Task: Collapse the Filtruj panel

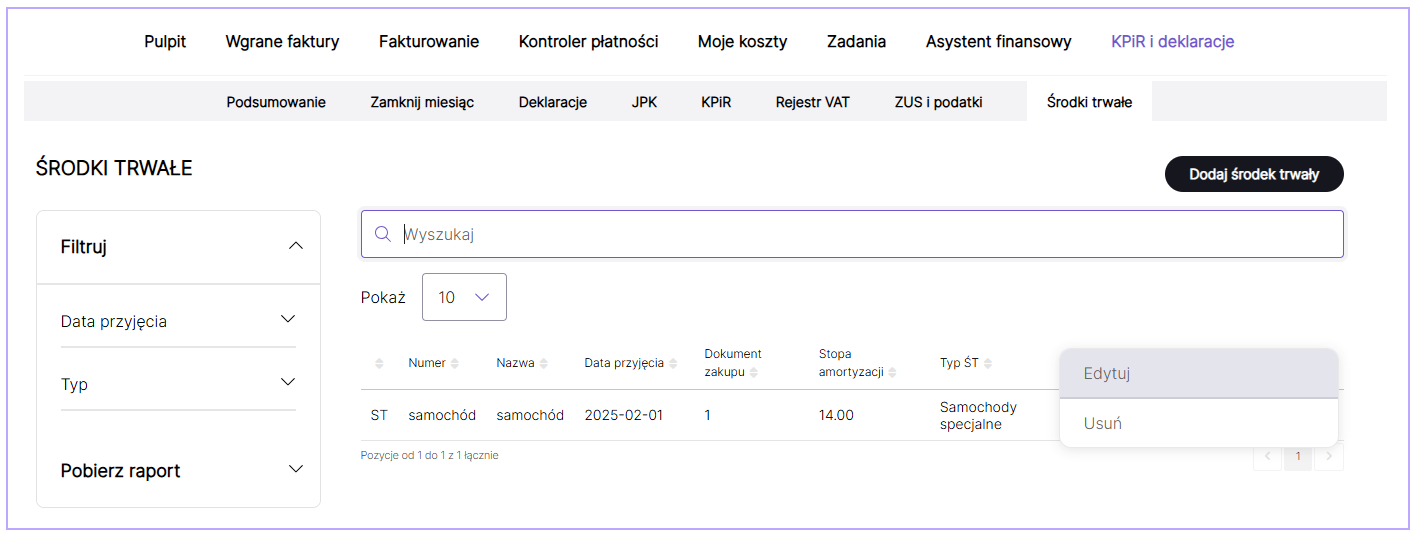Action: click(295, 246)
